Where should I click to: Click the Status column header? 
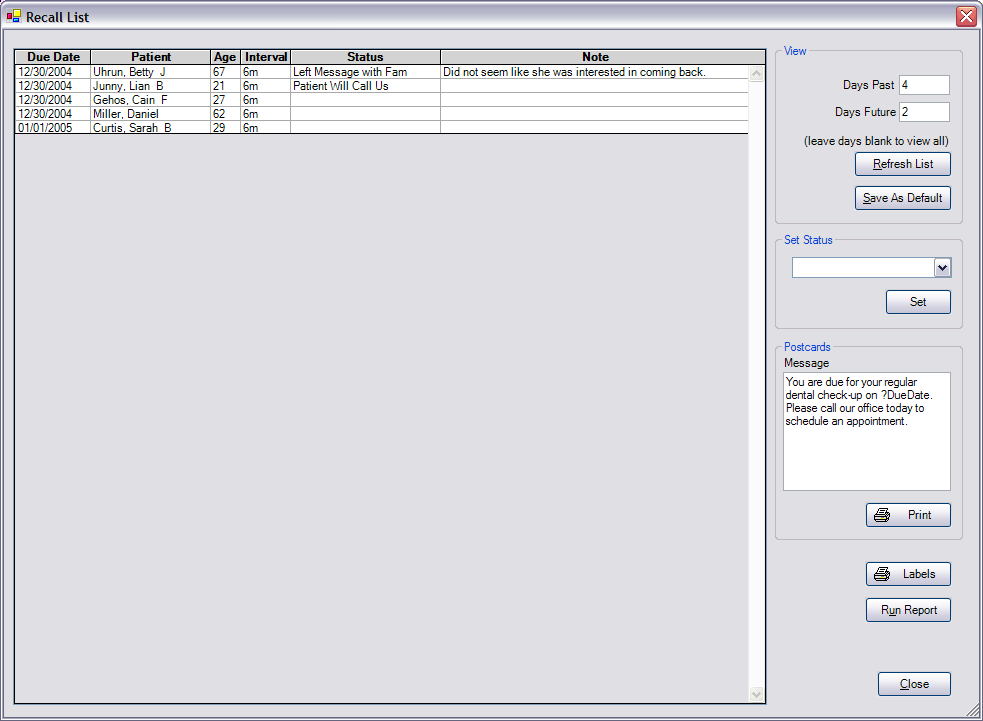[x=365, y=57]
